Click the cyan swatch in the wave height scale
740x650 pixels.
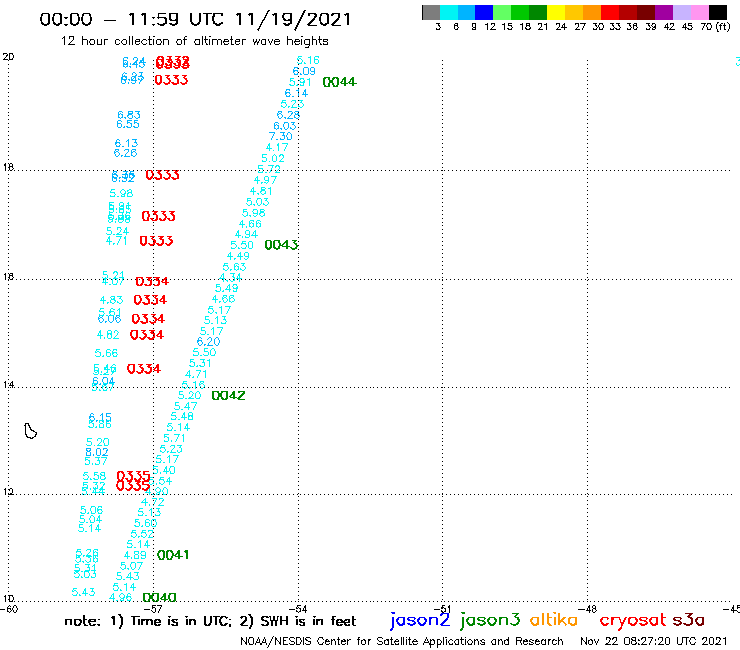pos(449,13)
